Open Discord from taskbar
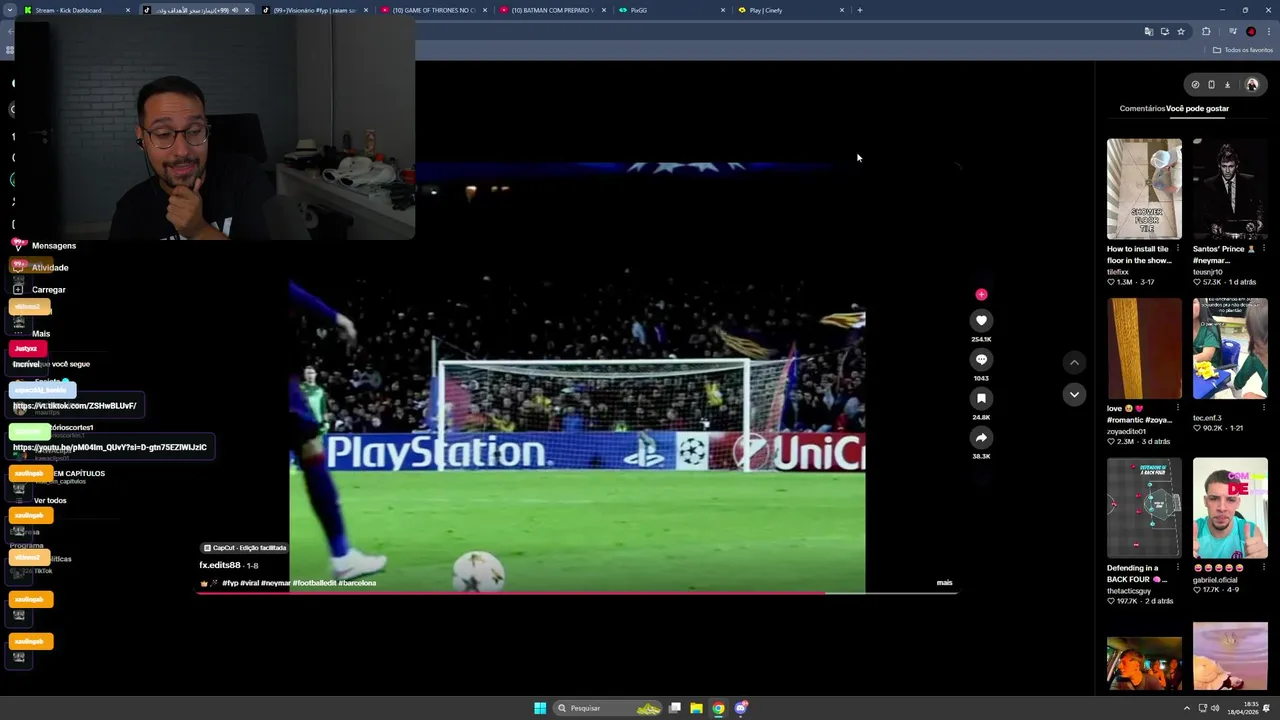 (x=741, y=708)
